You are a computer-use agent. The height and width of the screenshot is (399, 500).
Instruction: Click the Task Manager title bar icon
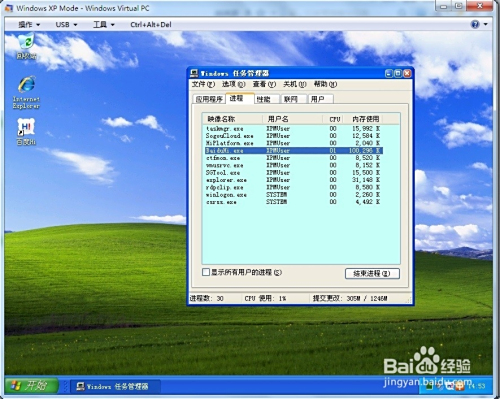pyautogui.click(x=194, y=73)
